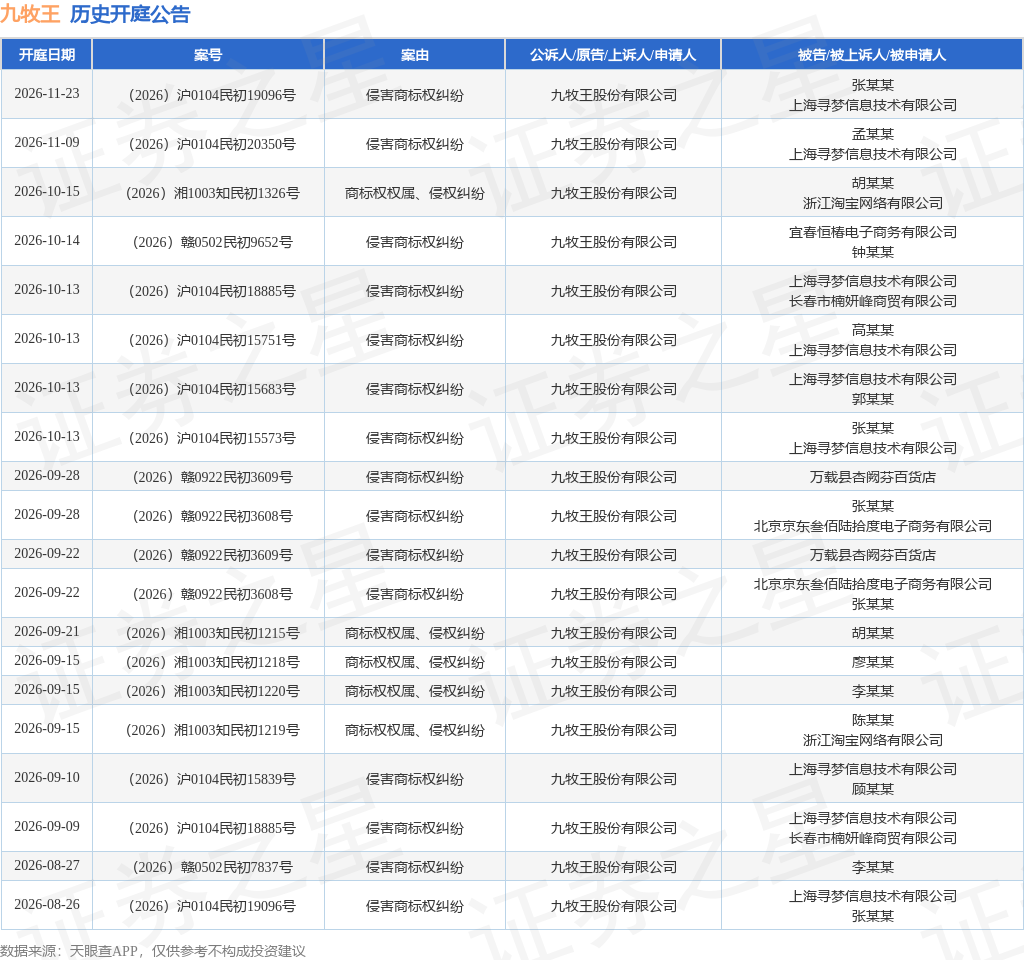Click the 数据来源 天眼查APP footer text
Viewport: 1024px width, 960px height.
point(153,951)
